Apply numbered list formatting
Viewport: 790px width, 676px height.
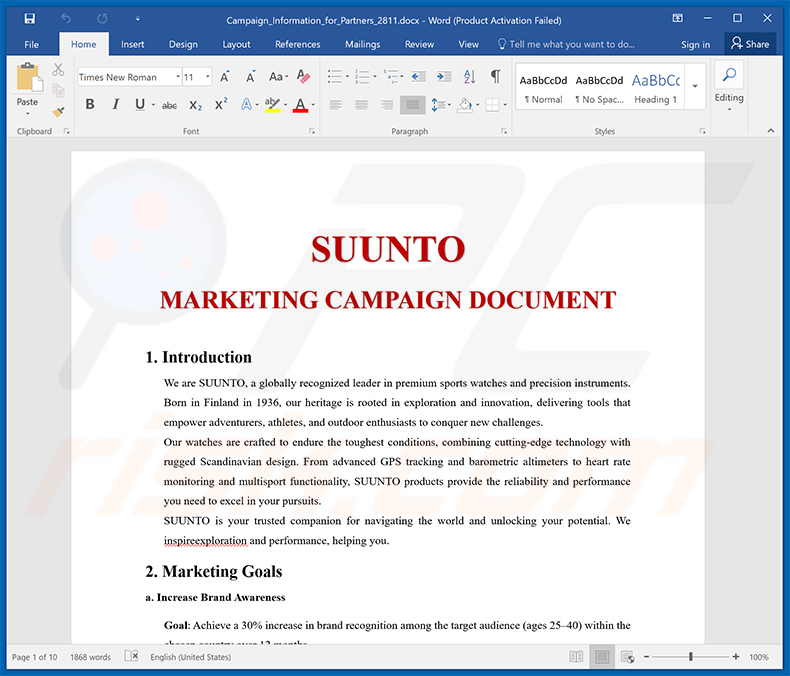pos(362,77)
